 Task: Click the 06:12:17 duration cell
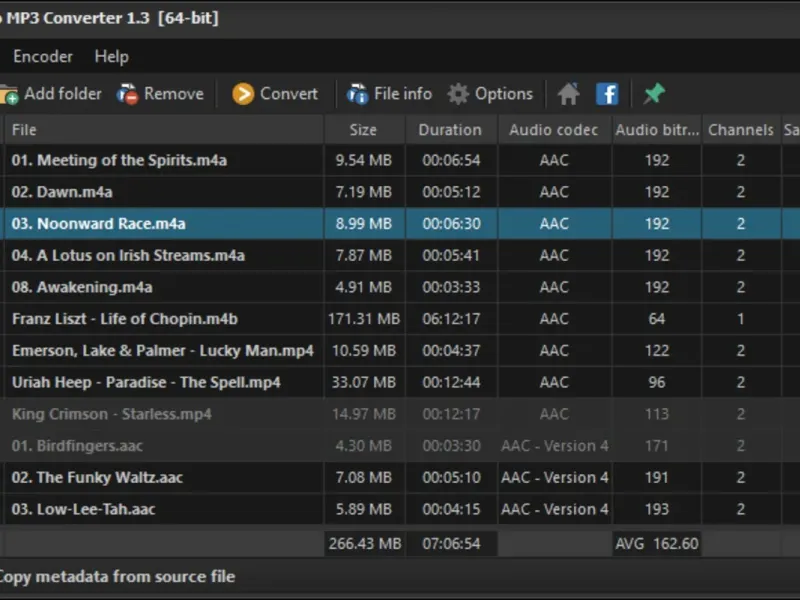pos(451,319)
